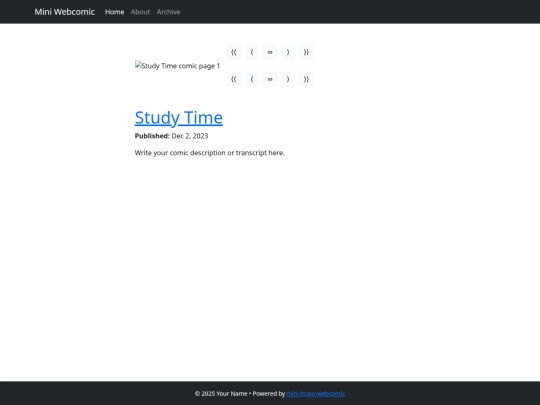The image size is (540, 405).
Task: Click the broken Study Time comic image
Action: [177, 65]
